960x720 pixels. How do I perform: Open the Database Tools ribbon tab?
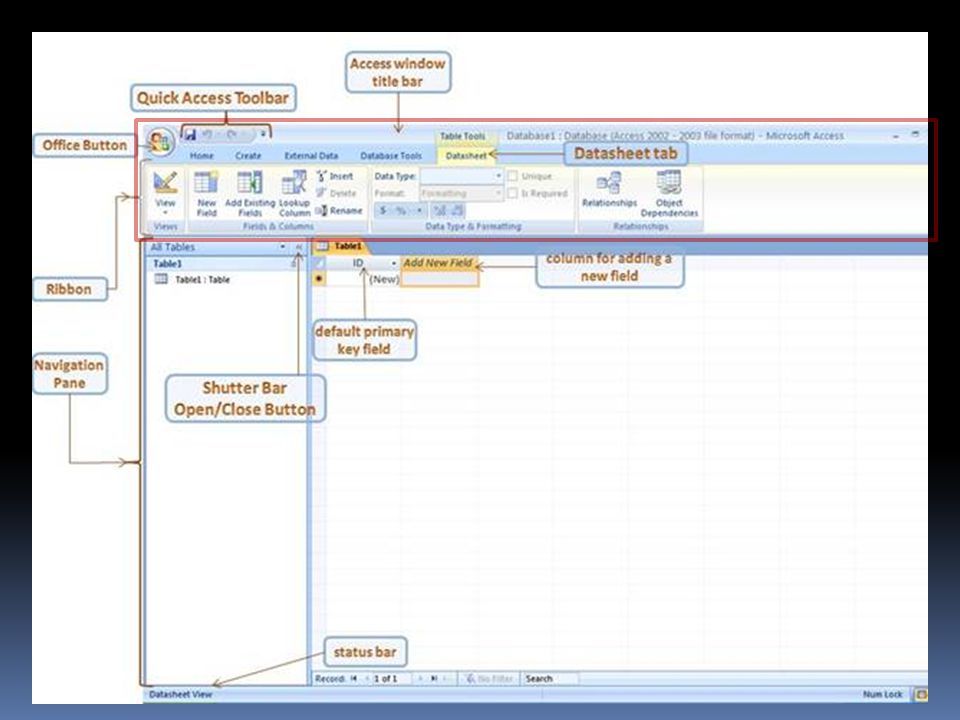(391, 156)
